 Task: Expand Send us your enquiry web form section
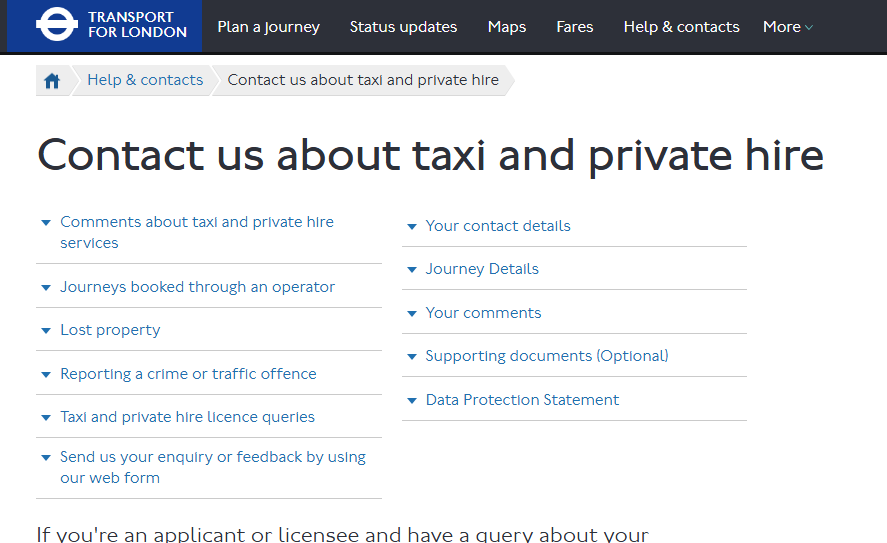coord(209,467)
